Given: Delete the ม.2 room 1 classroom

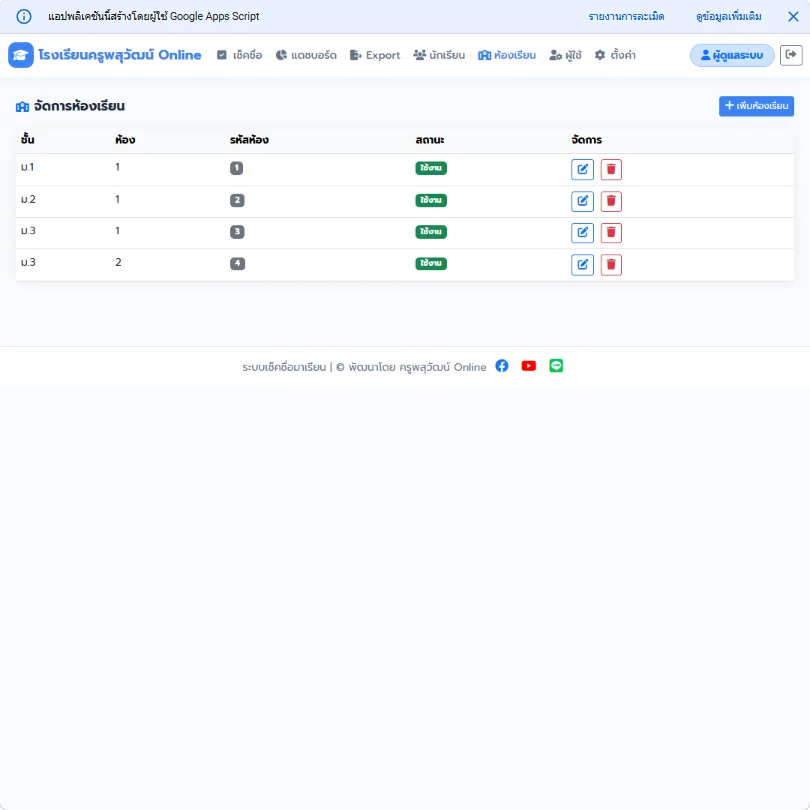Looking at the screenshot, I should pos(611,201).
